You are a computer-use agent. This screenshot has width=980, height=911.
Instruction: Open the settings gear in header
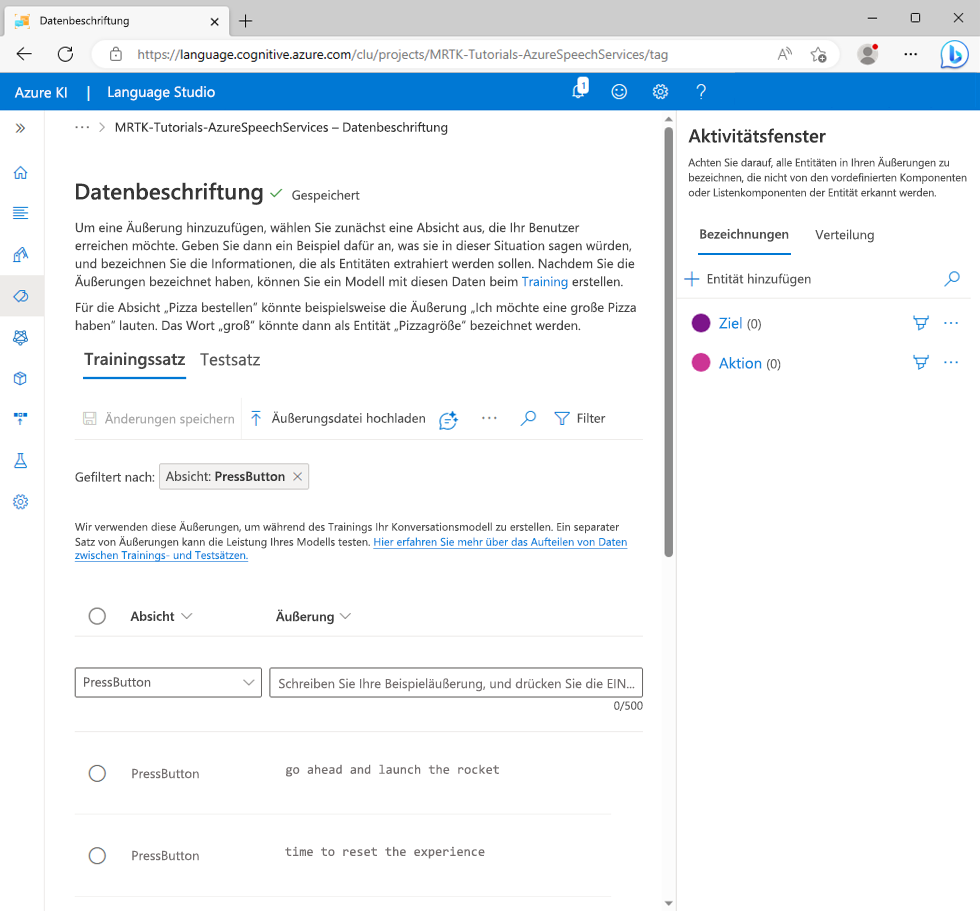click(660, 92)
